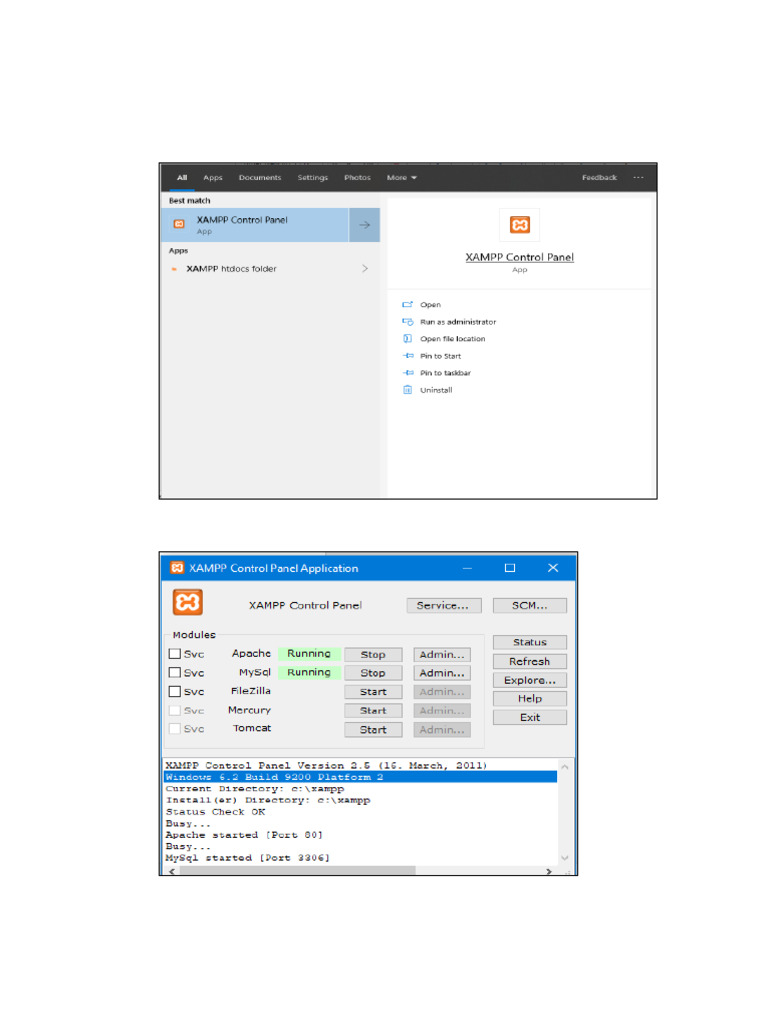Click the Service... button

click(x=443, y=605)
